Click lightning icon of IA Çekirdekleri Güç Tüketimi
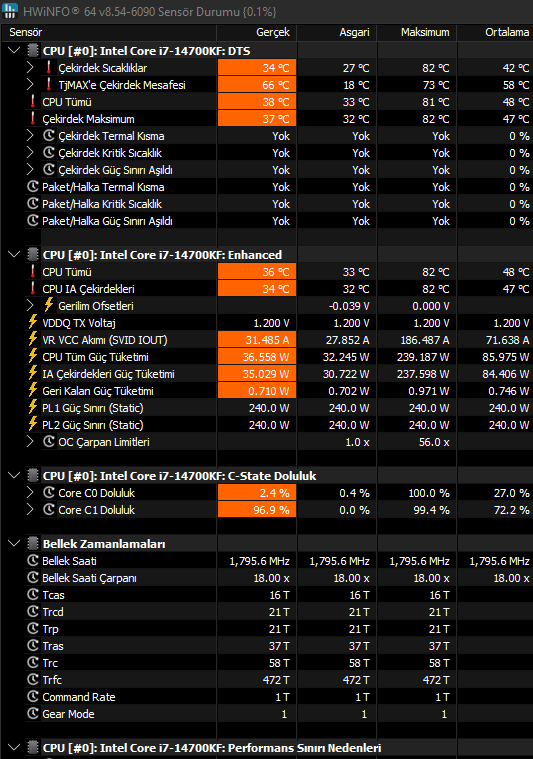This screenshot has width=533, height=759. 32,373
